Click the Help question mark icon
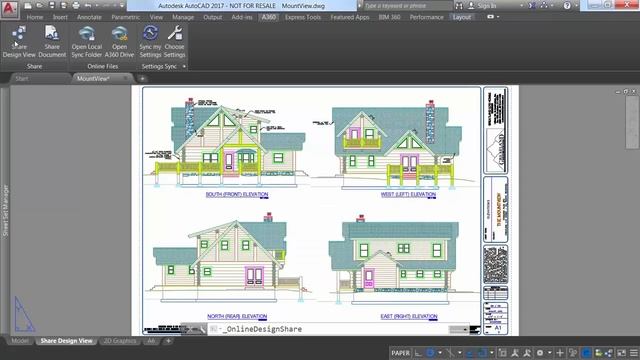 pos(567,6)
